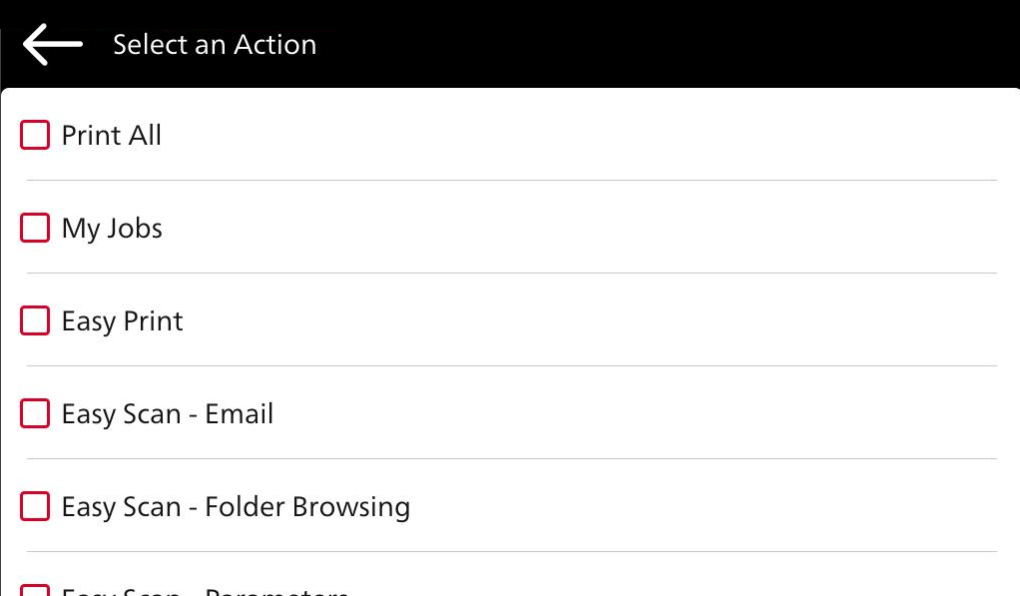Click the My Jobs label text
Screen dimensions: 1020x596
pos(112,228)
